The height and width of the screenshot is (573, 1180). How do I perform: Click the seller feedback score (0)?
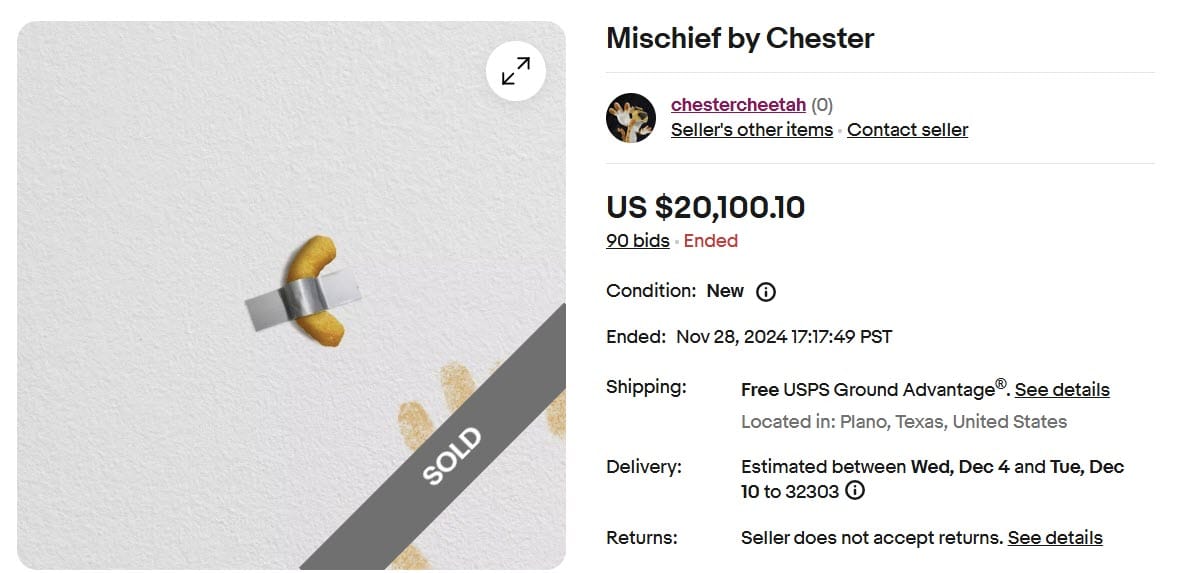[822, 105]
